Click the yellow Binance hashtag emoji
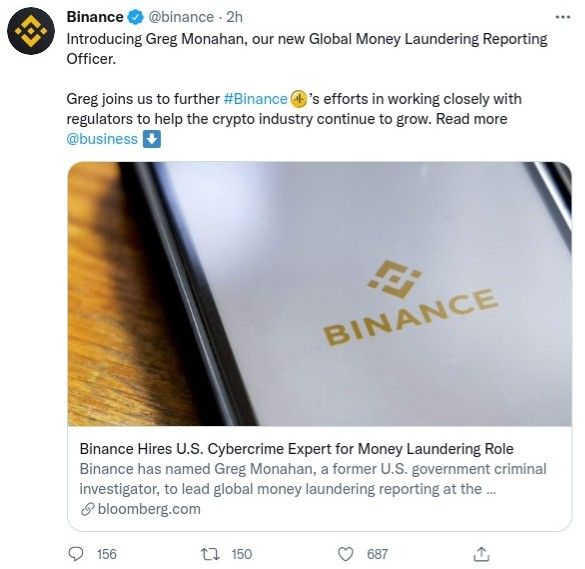Viewport: 585px width, 569px height. tap(298, 99)
